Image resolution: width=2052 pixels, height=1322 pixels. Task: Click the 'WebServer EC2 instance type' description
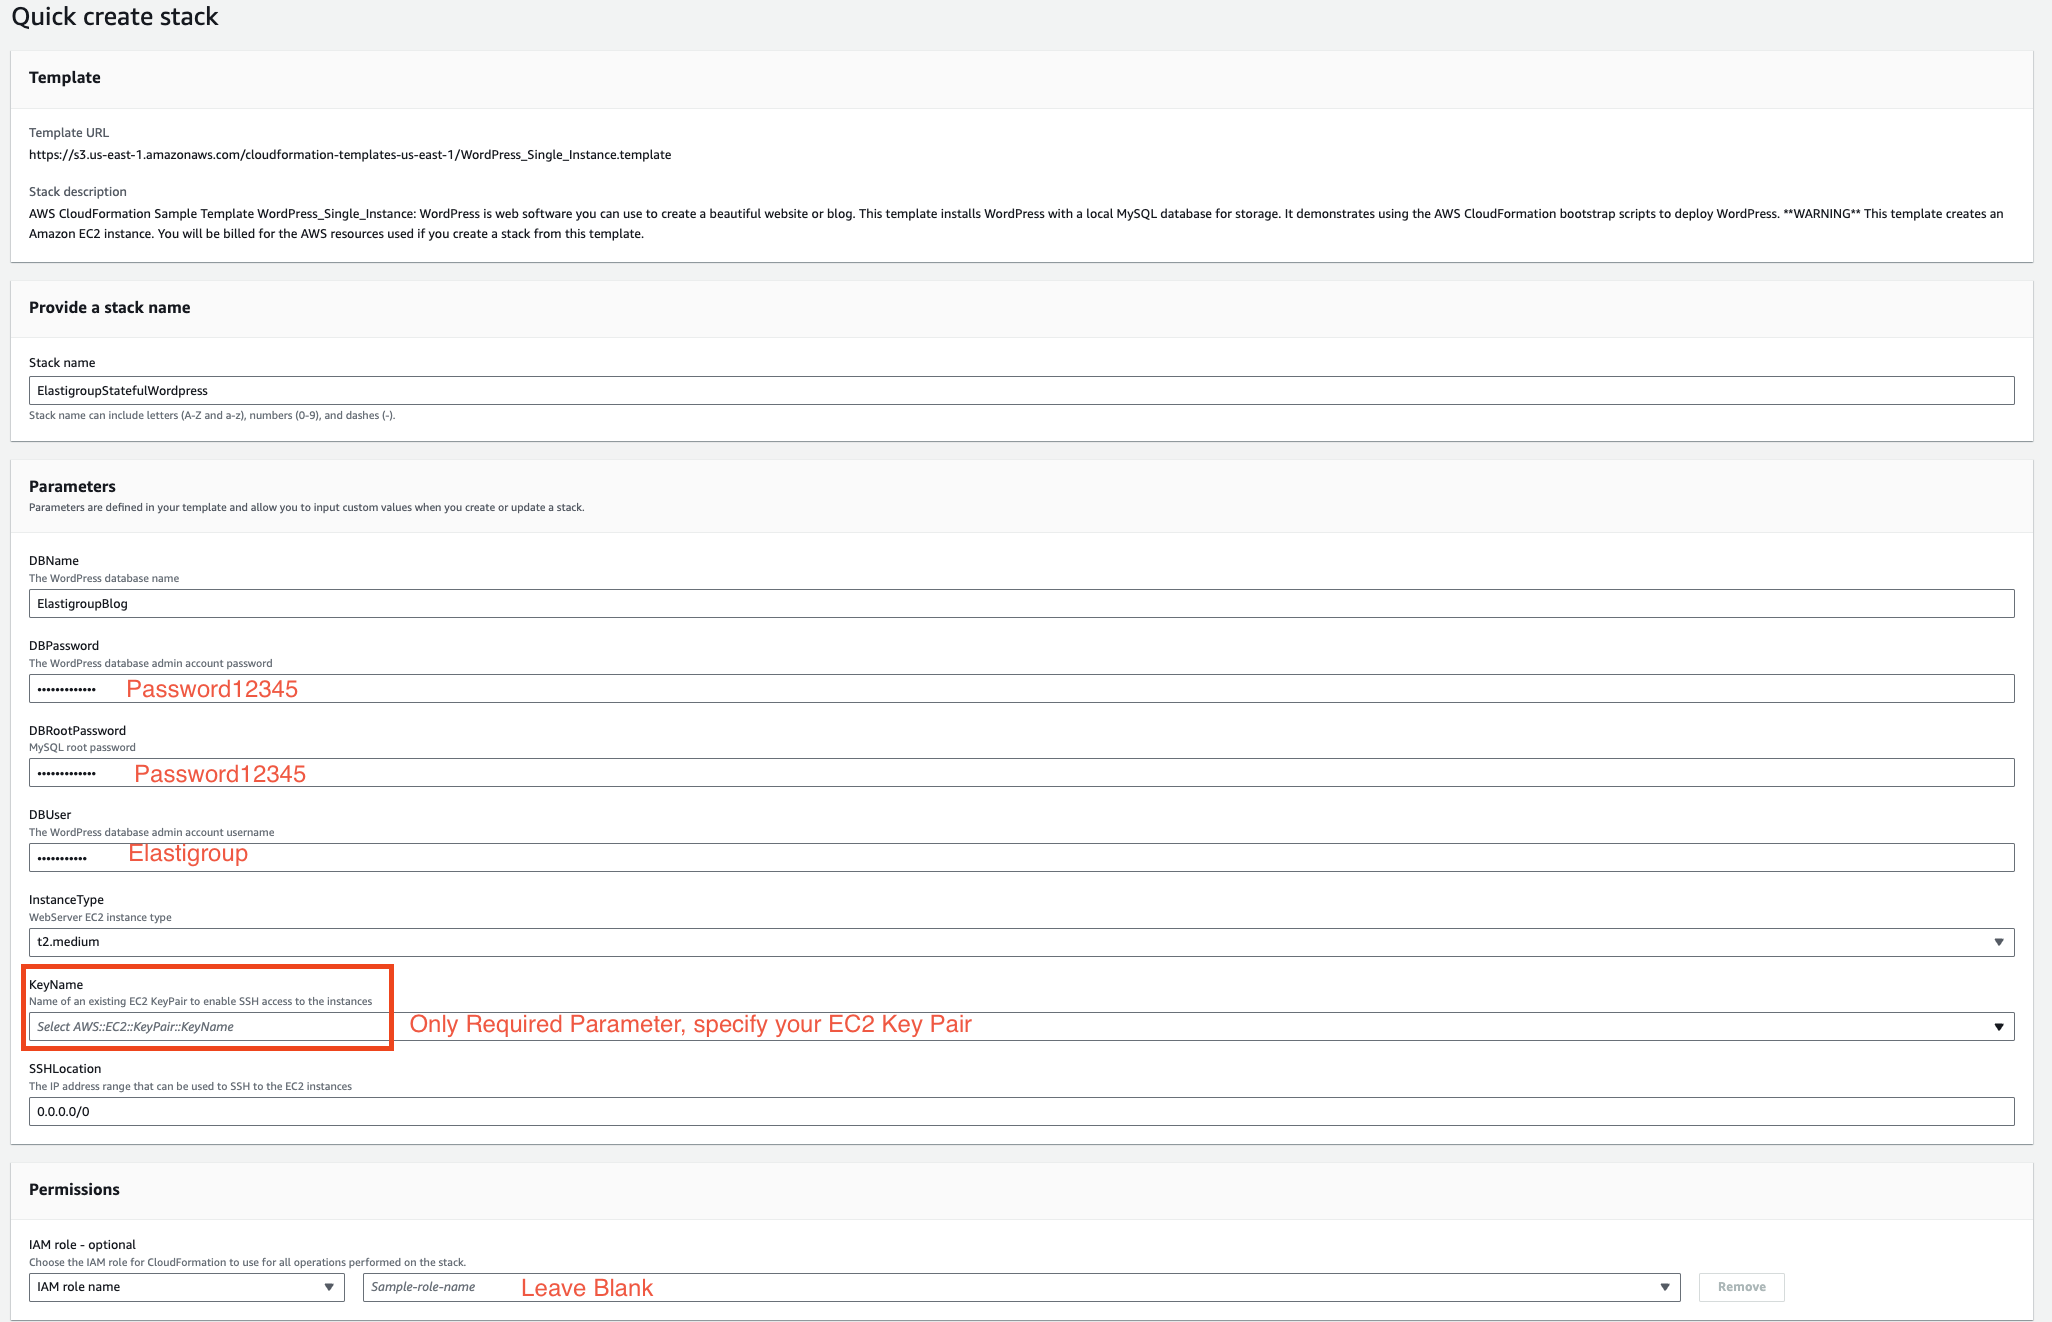point(100,918)
